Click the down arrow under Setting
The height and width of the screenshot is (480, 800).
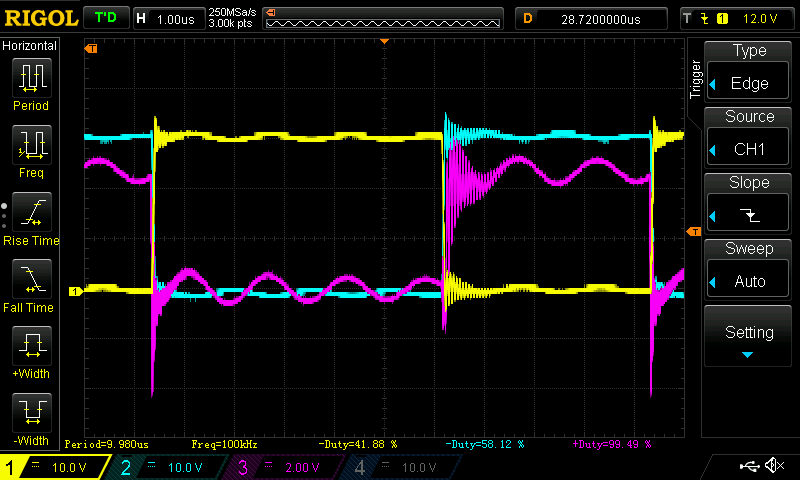(747, 355)
